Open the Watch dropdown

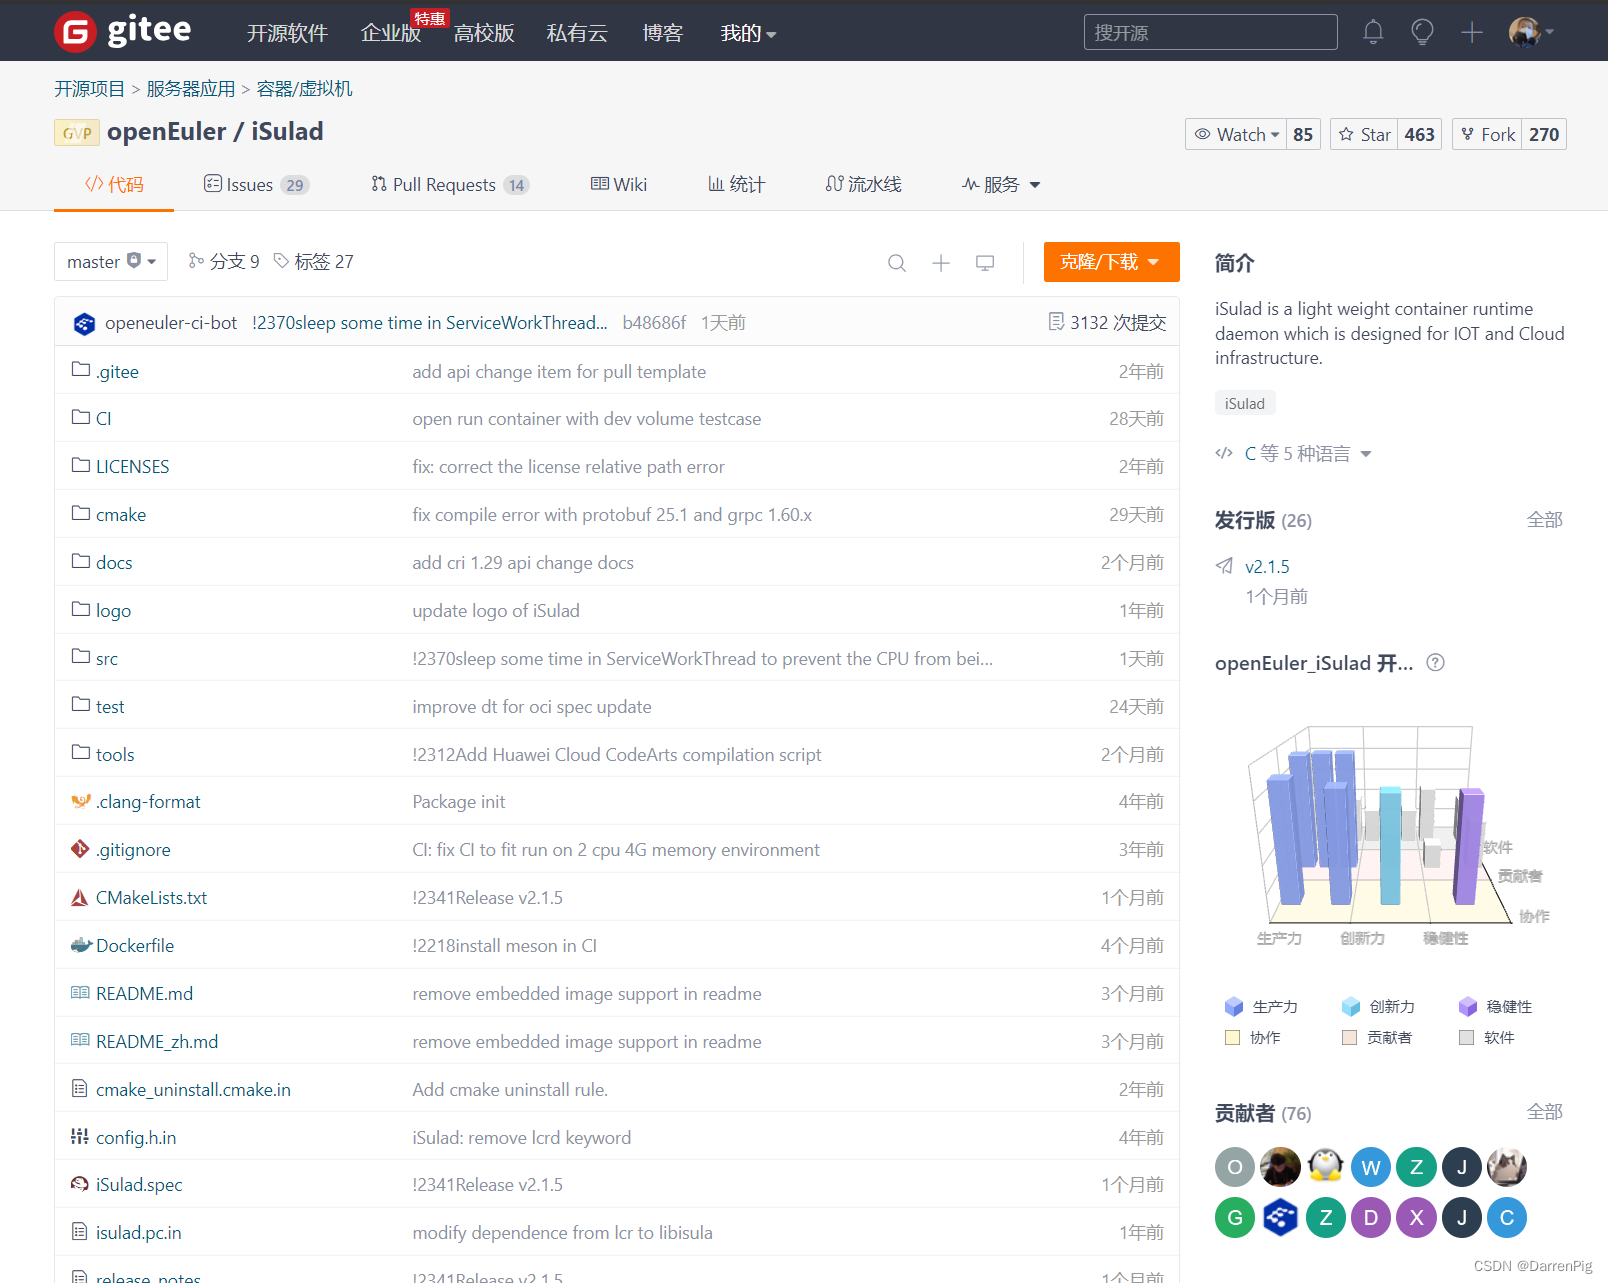point(1236,134)
